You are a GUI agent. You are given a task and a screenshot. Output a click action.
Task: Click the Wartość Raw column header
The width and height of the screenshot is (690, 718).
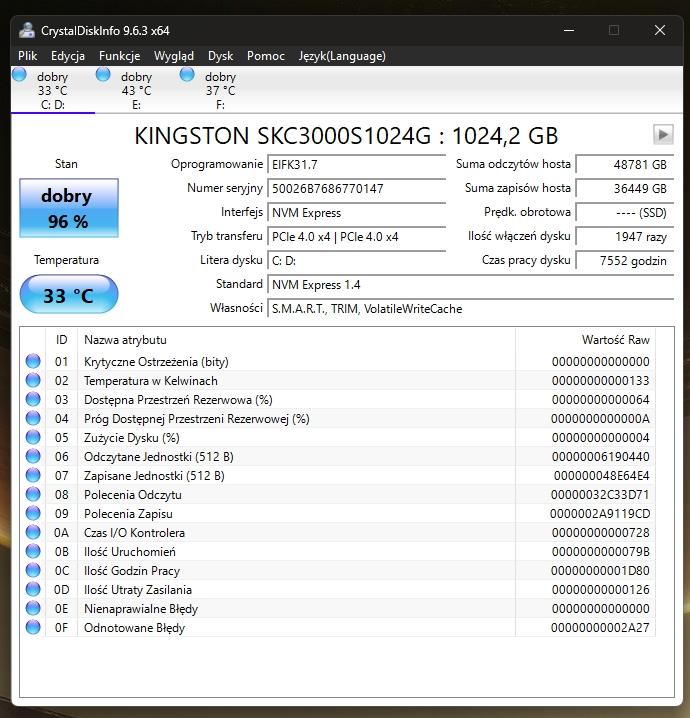615,340
